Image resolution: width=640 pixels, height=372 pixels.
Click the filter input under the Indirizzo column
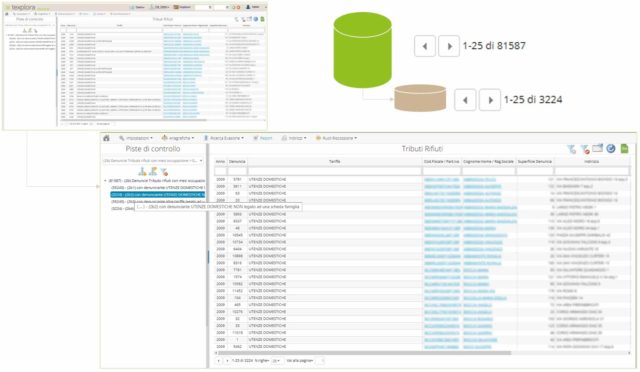click(591, 171)
